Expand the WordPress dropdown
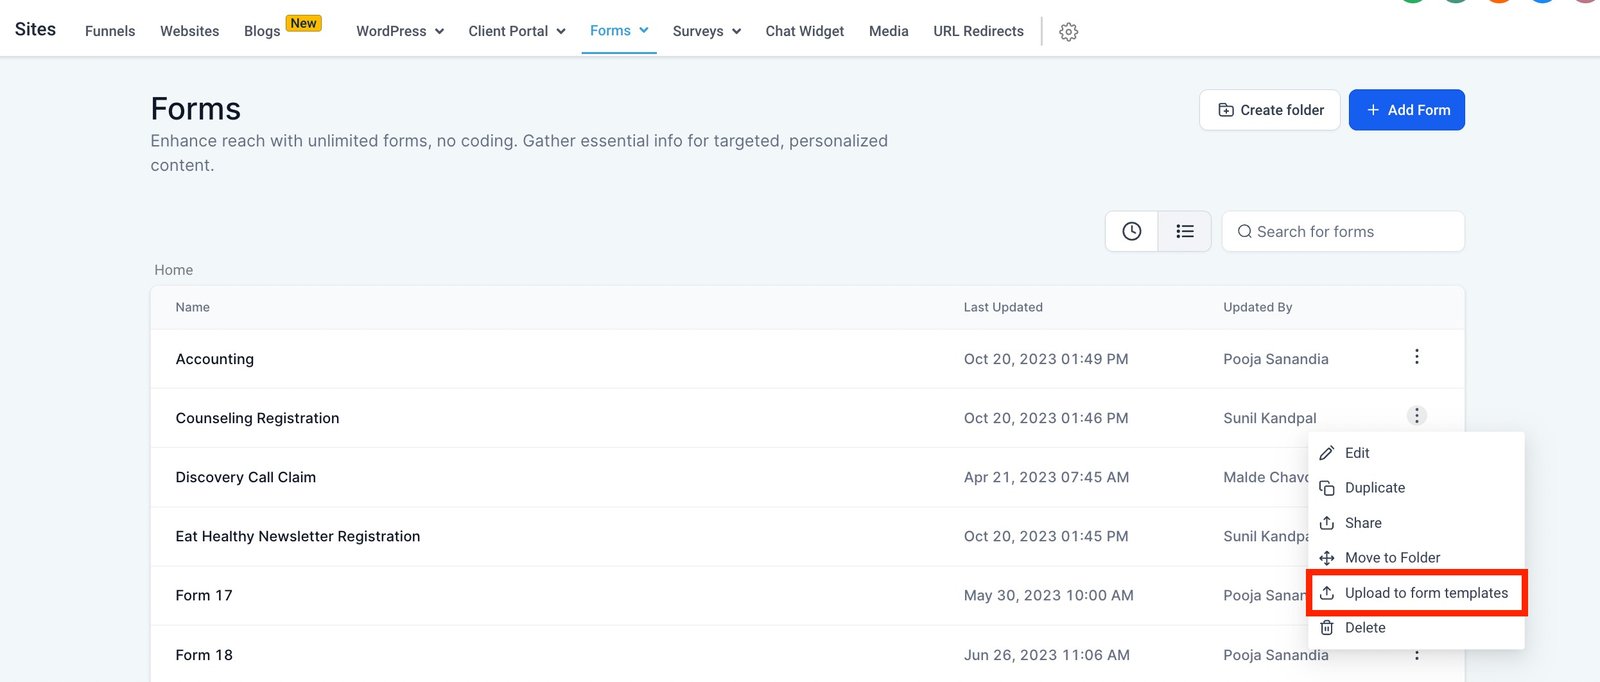 (x=399, y=31)
